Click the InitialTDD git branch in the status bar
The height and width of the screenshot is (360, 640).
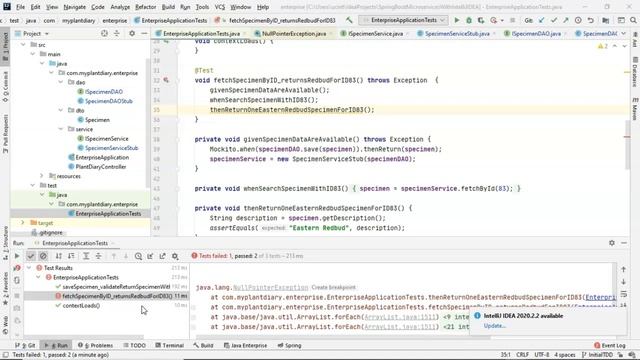point(598,355)
